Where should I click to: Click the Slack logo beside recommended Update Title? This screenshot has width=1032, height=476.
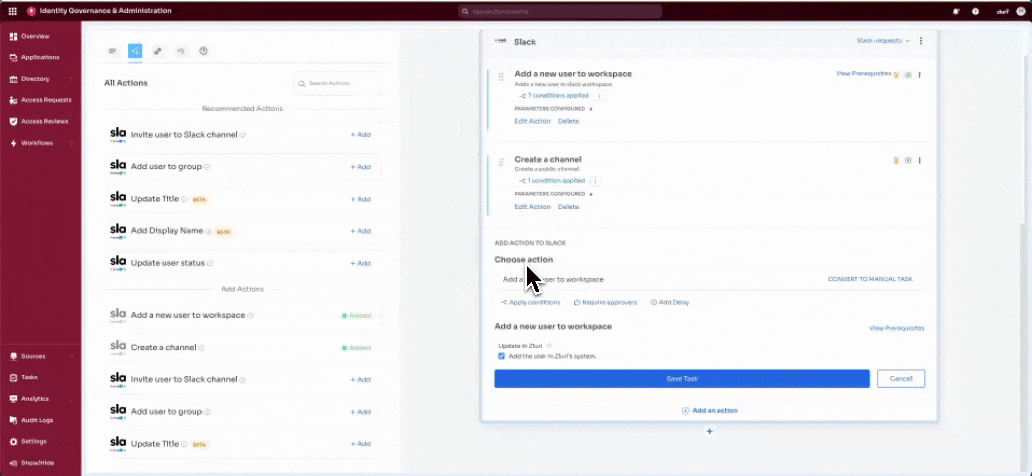click(118, 199)
